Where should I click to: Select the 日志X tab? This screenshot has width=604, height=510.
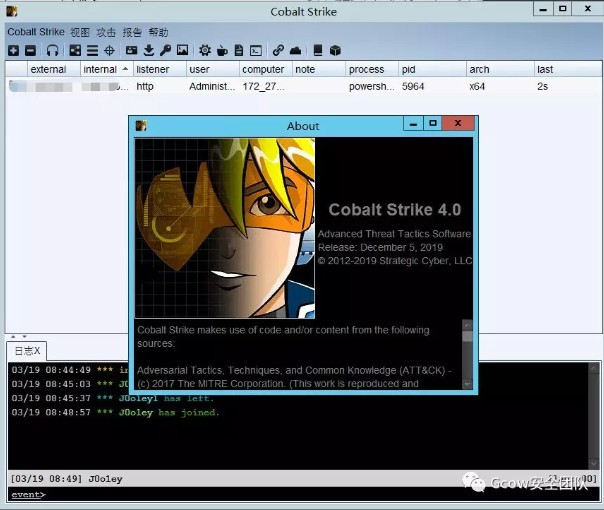click(26, 350)
